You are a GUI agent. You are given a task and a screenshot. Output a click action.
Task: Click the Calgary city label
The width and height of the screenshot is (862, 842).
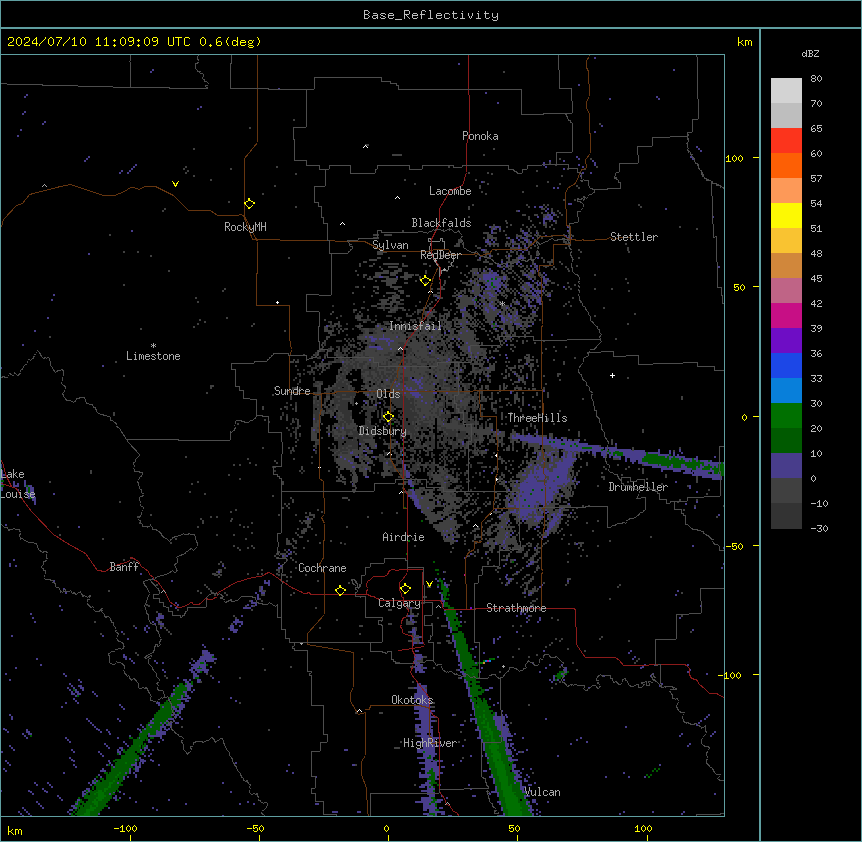click(x=399, y=603)
